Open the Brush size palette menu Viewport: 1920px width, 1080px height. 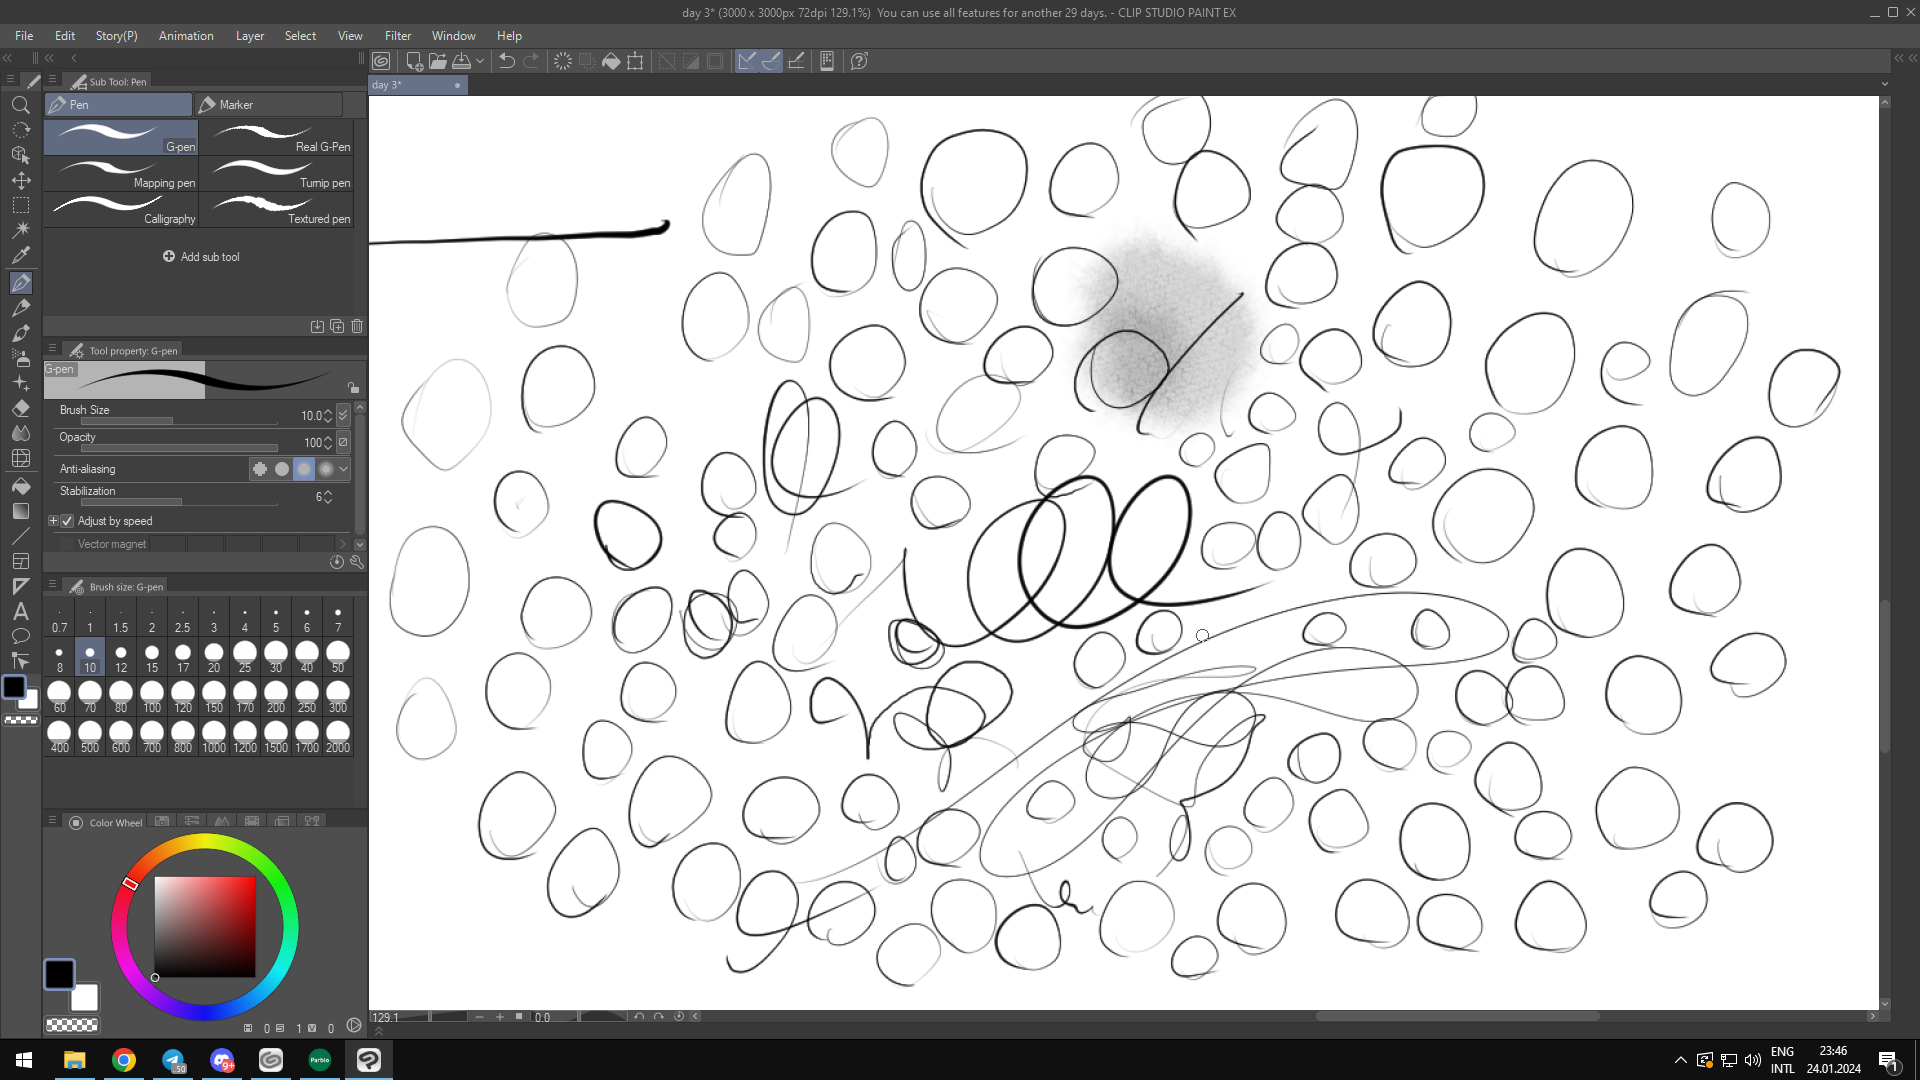point(52,584)
